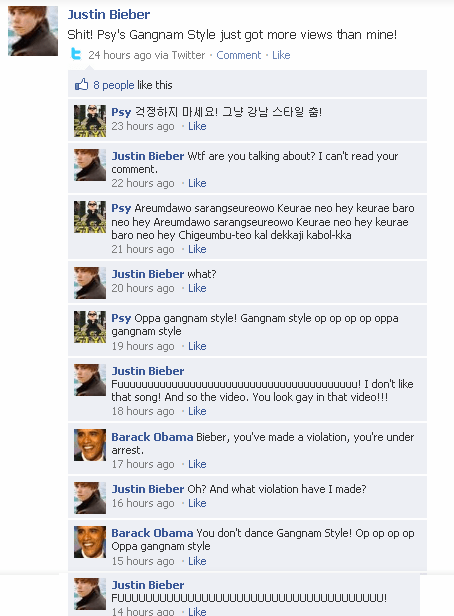
Task: Like Justin Bieber's comment from 16 hours ago
Action: coord(197,503)
